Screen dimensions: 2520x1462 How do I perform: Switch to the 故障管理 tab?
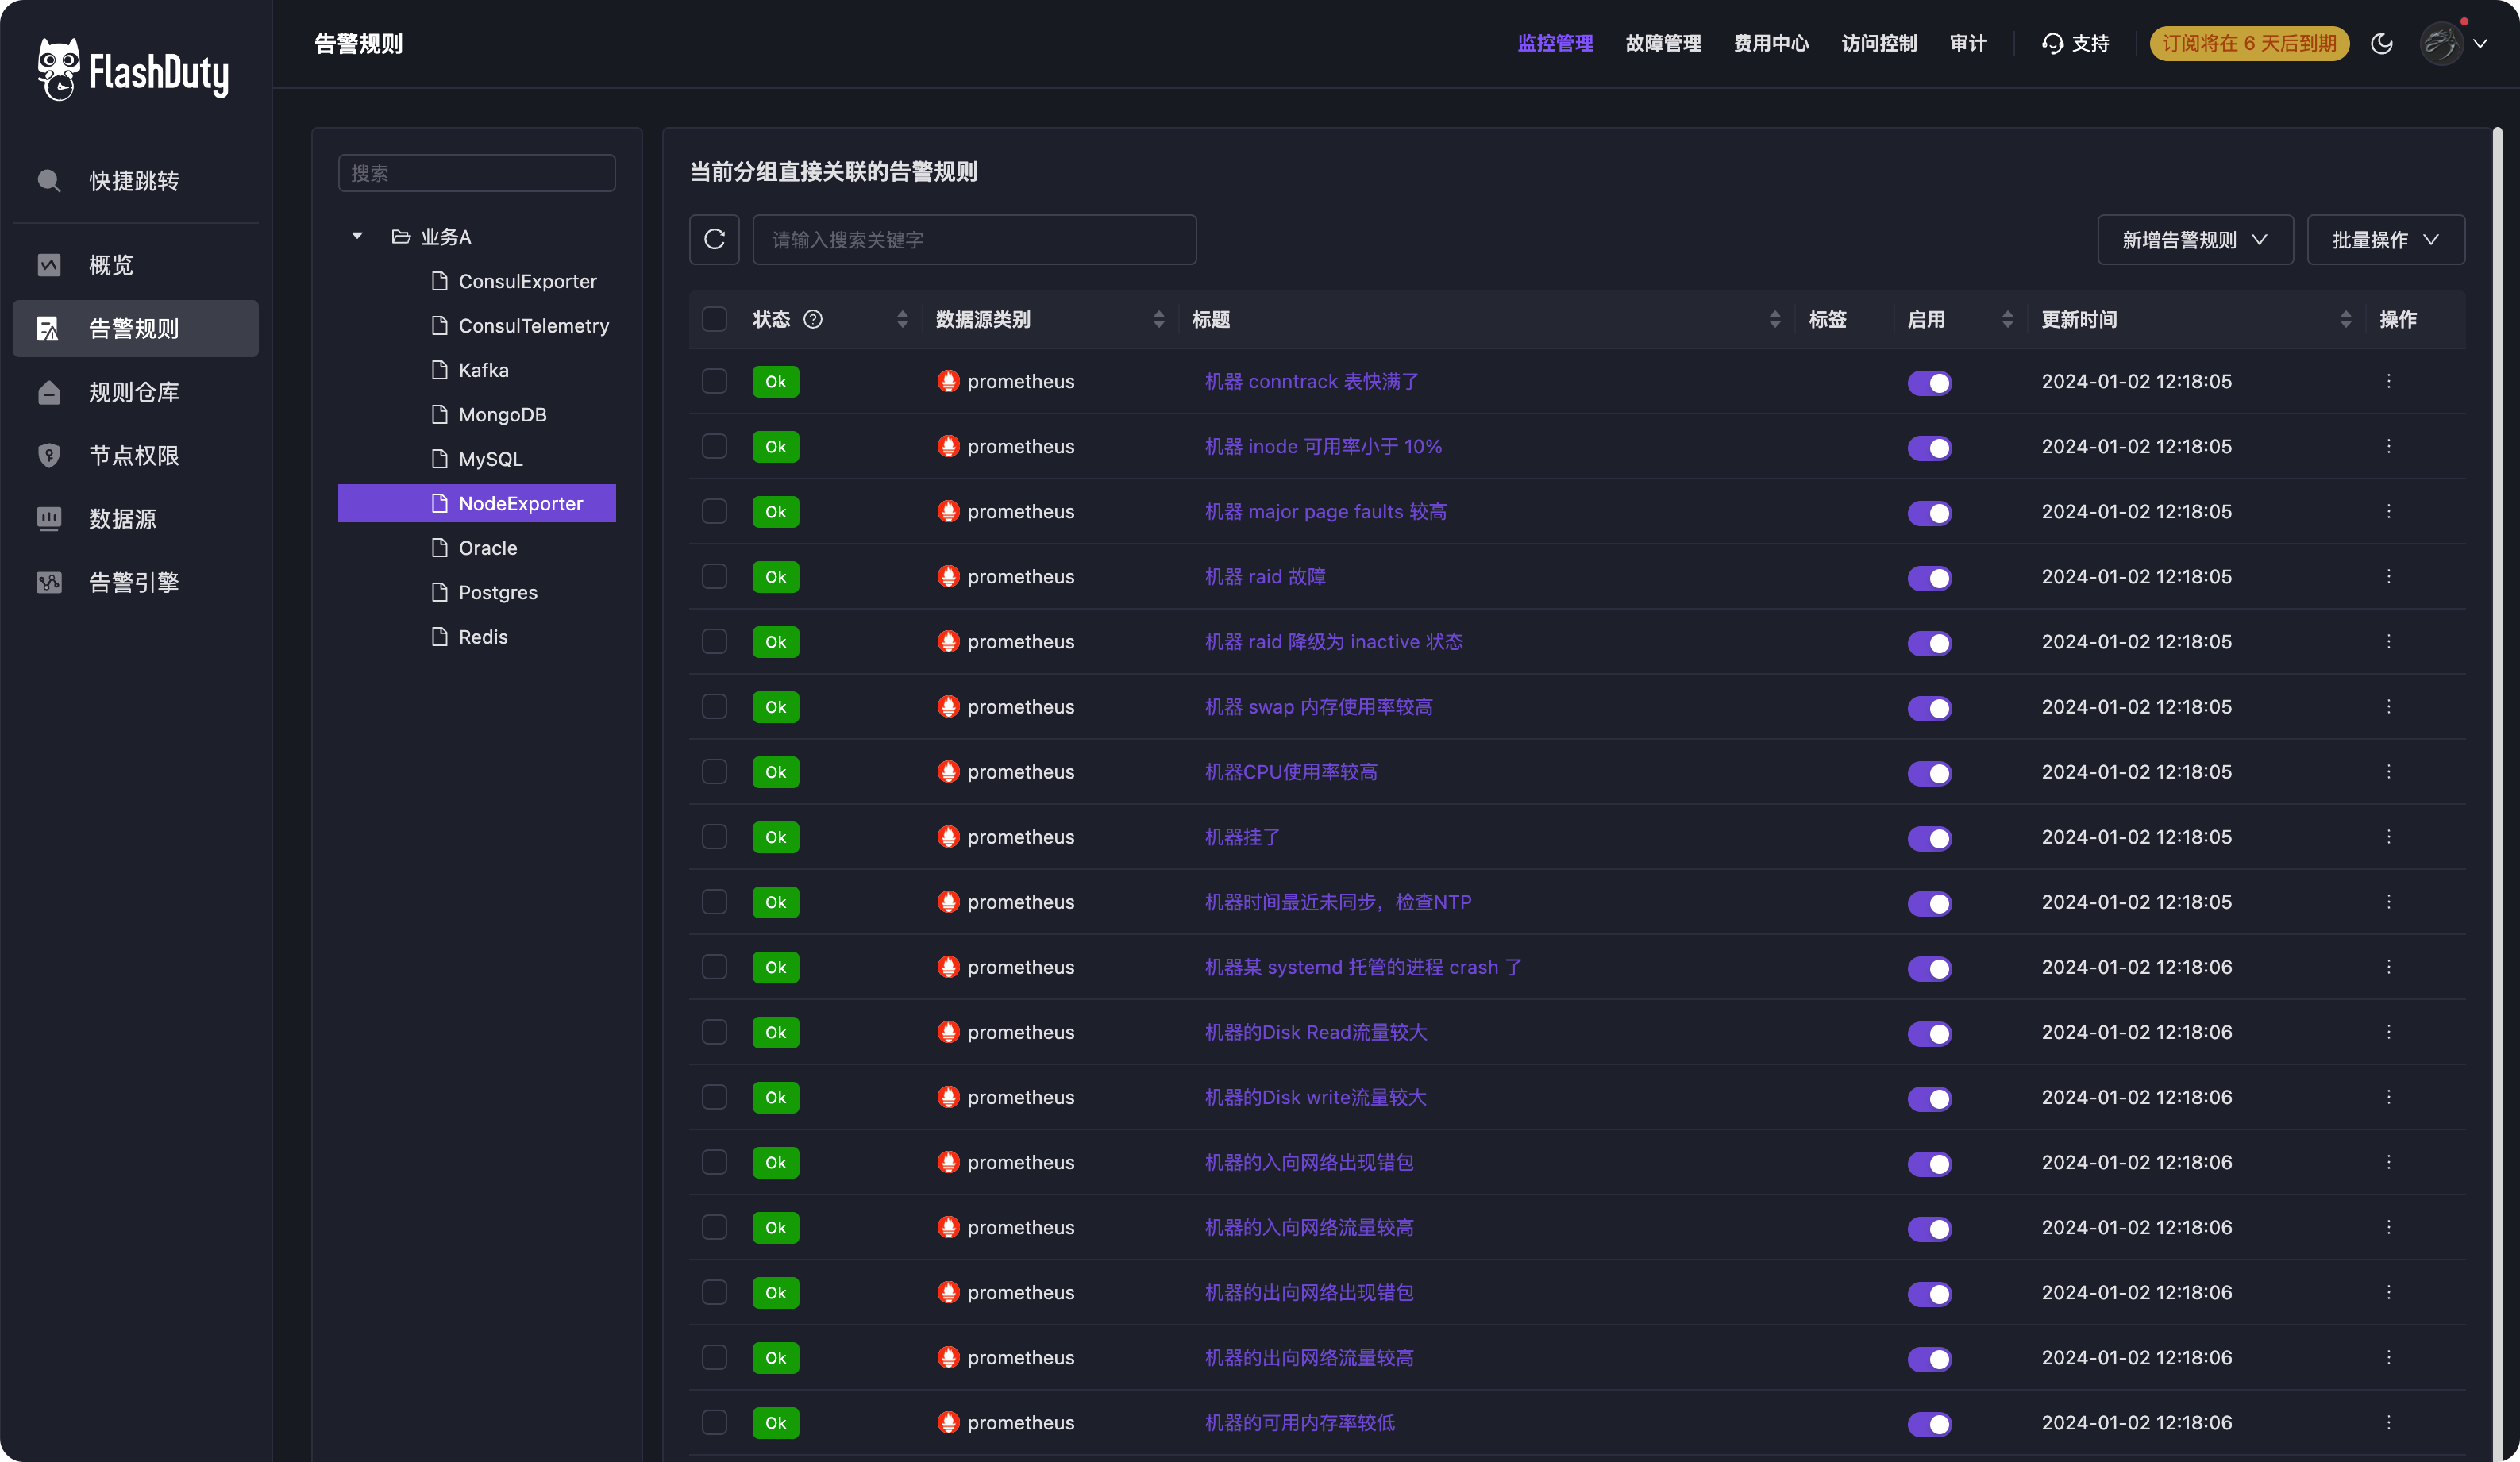coord(1663,44)
